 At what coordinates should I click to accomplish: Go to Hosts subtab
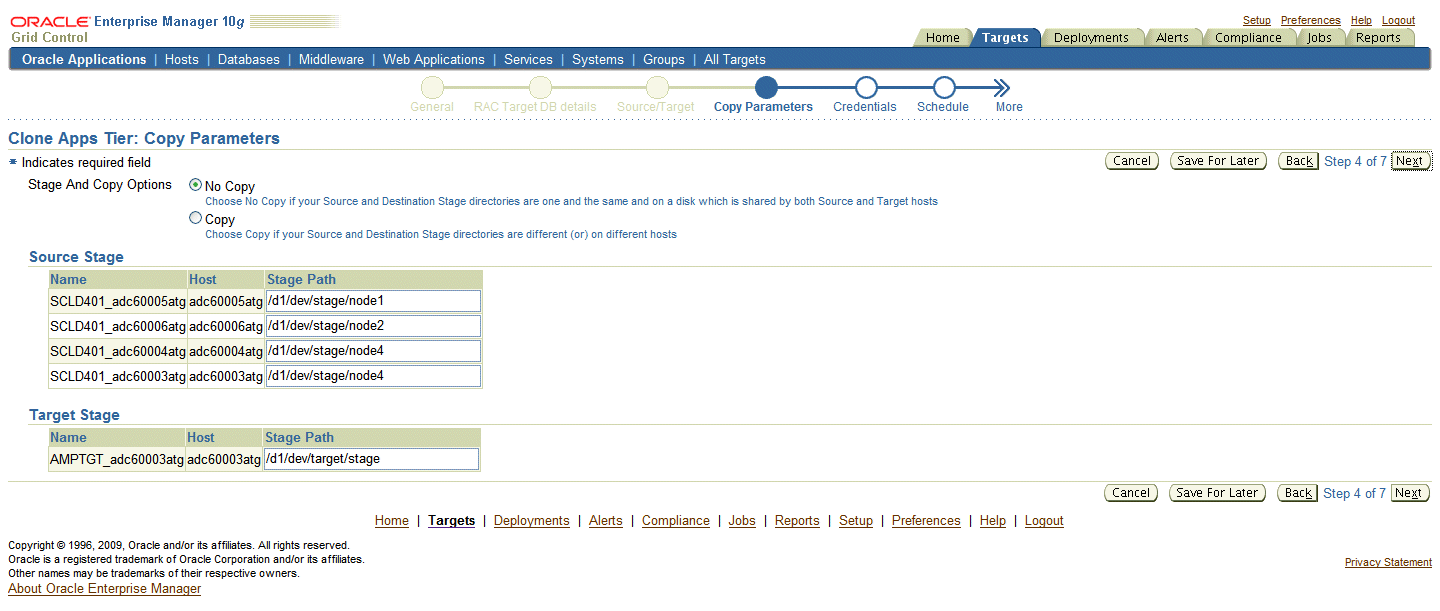click(x=182, y=59)
